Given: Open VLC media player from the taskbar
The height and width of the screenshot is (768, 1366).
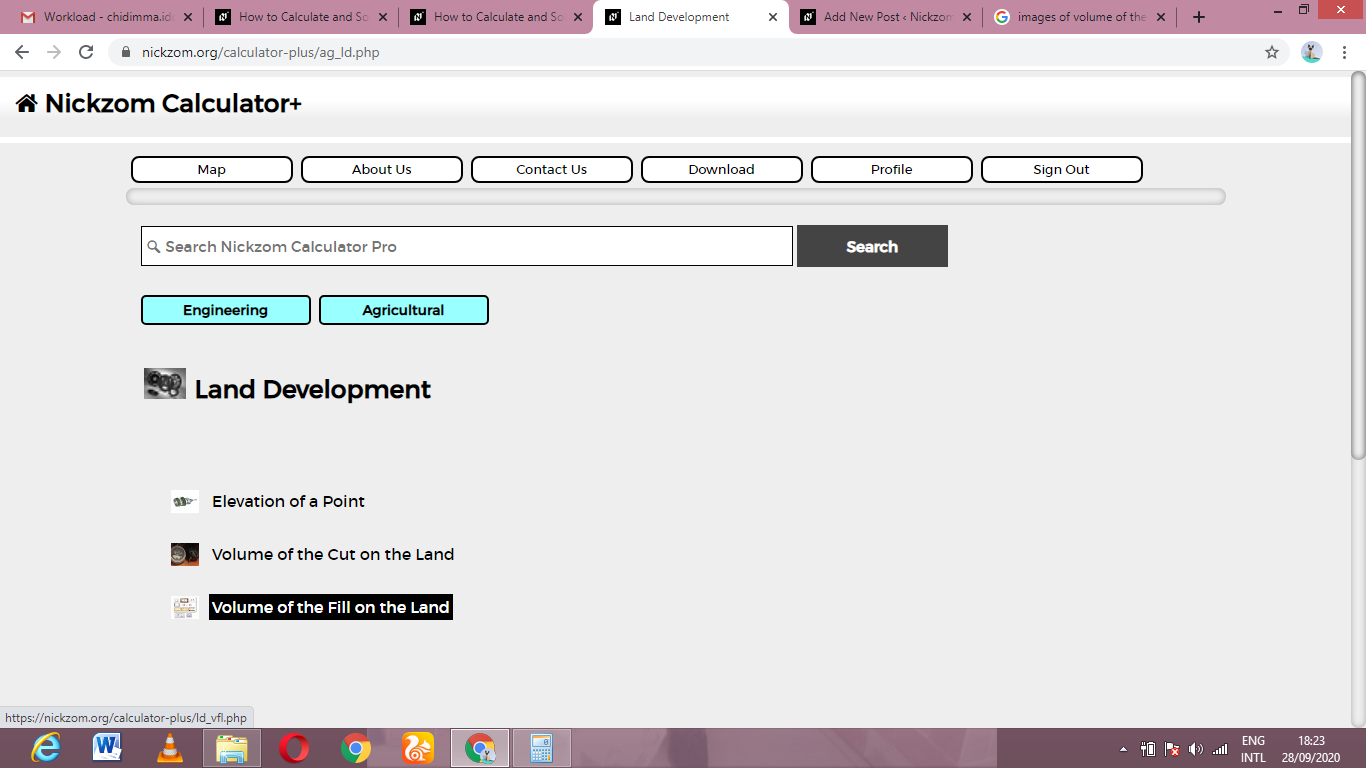Looking at the screenshot, I should (170, 748).
